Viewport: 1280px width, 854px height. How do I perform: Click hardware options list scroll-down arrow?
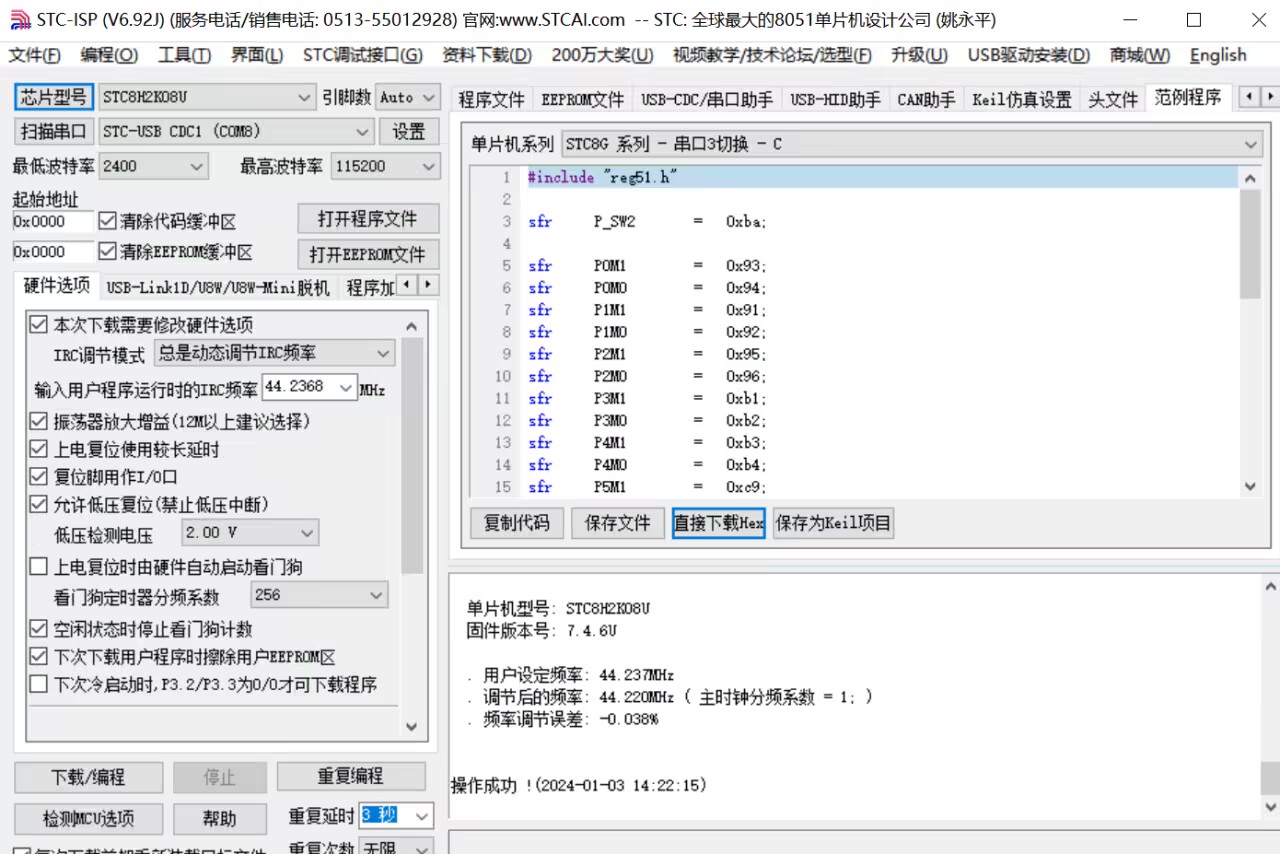click(411, 727)
